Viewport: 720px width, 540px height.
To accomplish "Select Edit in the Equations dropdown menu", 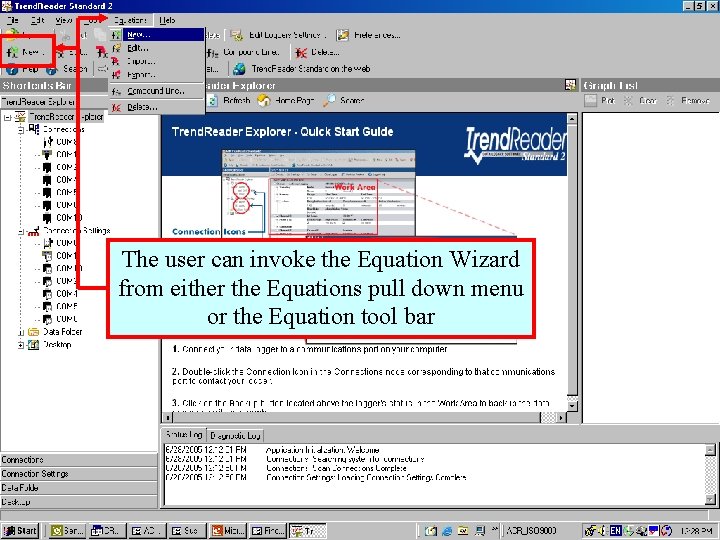I will (x=157, y=48).
